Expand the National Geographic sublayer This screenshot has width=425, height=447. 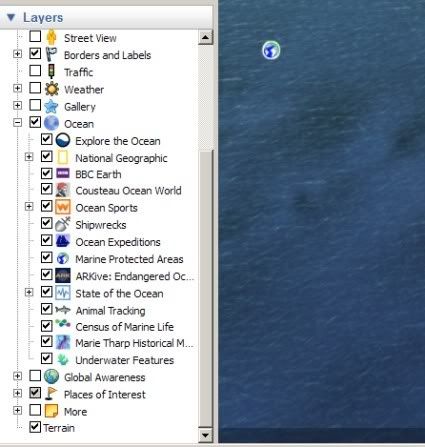click(29, 157)
